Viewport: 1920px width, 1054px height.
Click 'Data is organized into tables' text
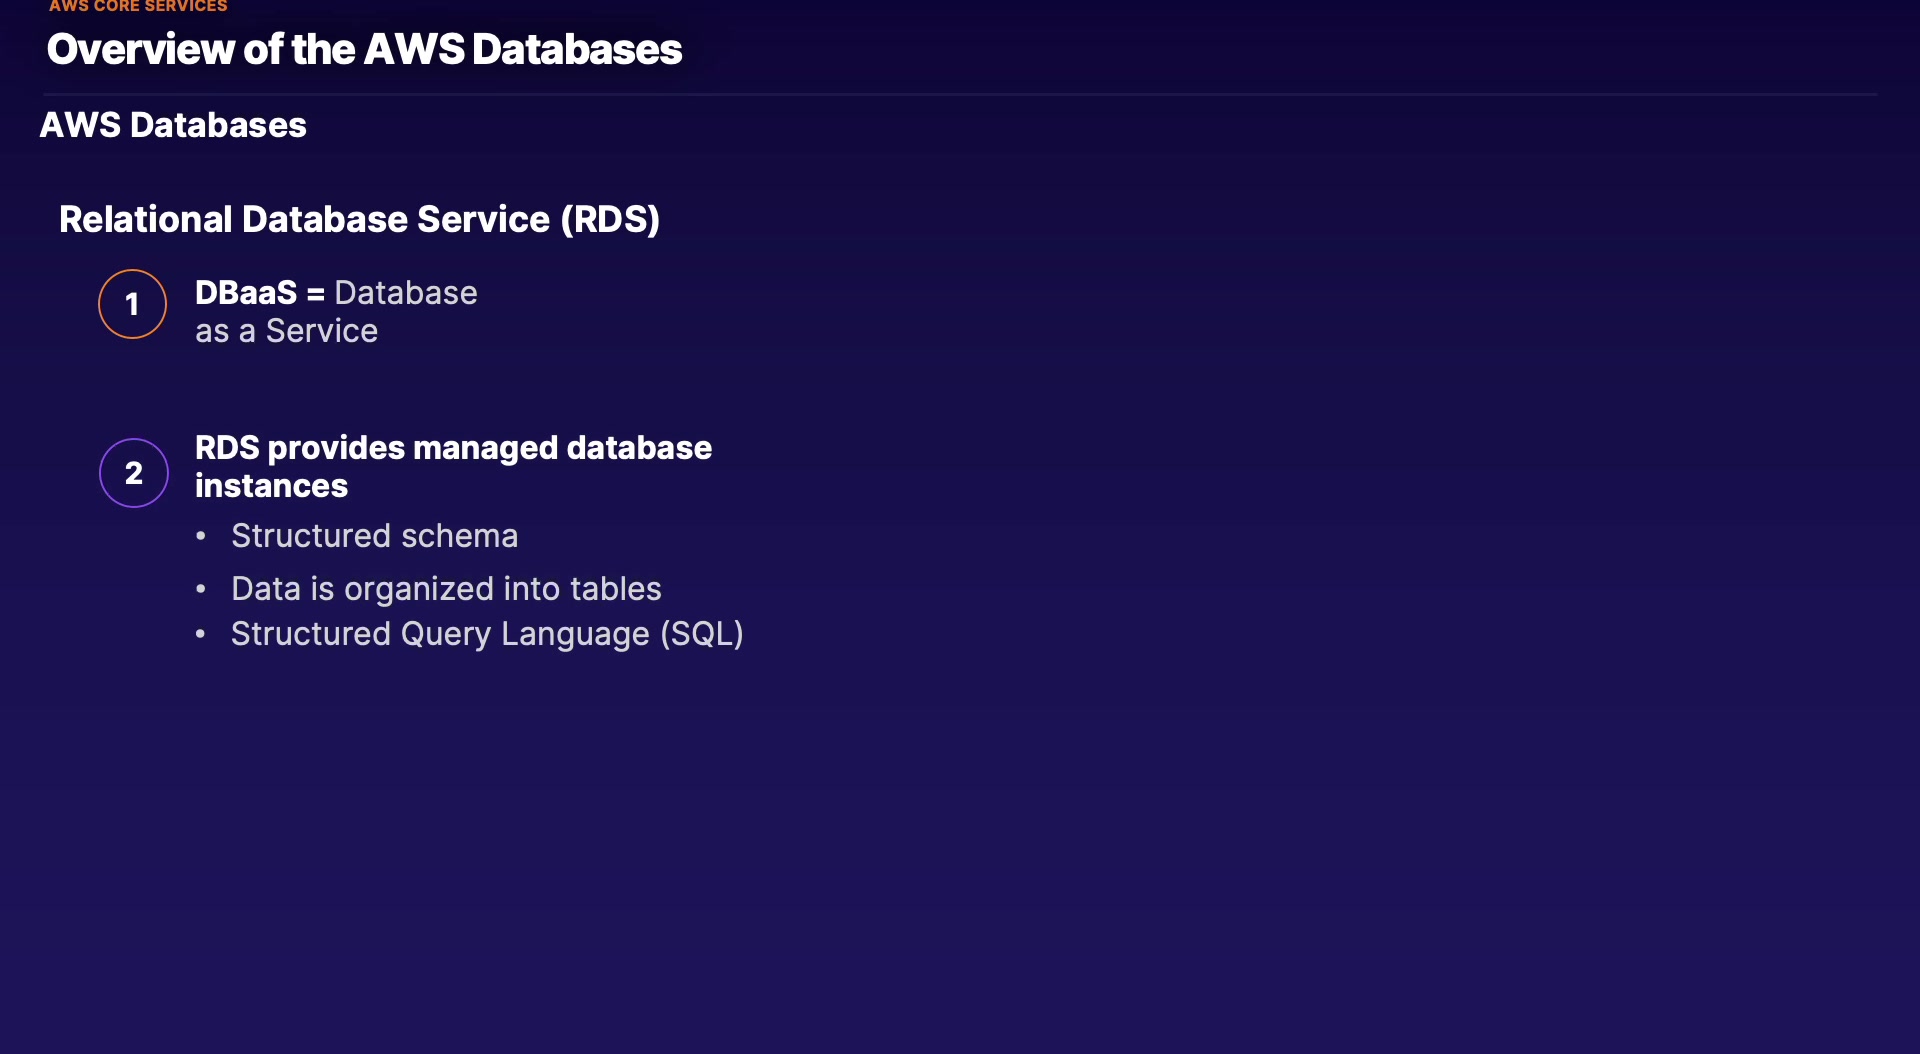[446, 589]
